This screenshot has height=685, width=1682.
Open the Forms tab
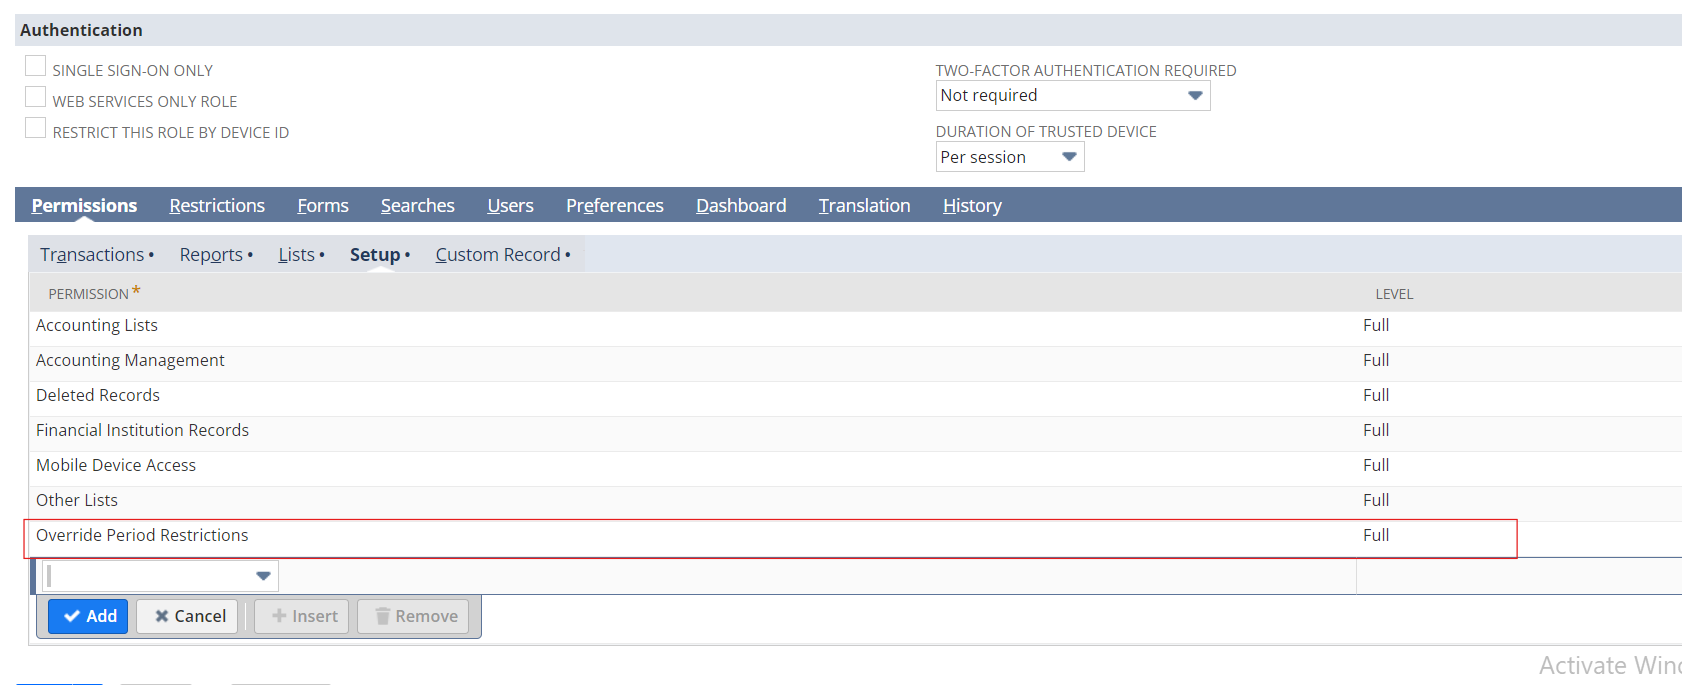[322, 206]
